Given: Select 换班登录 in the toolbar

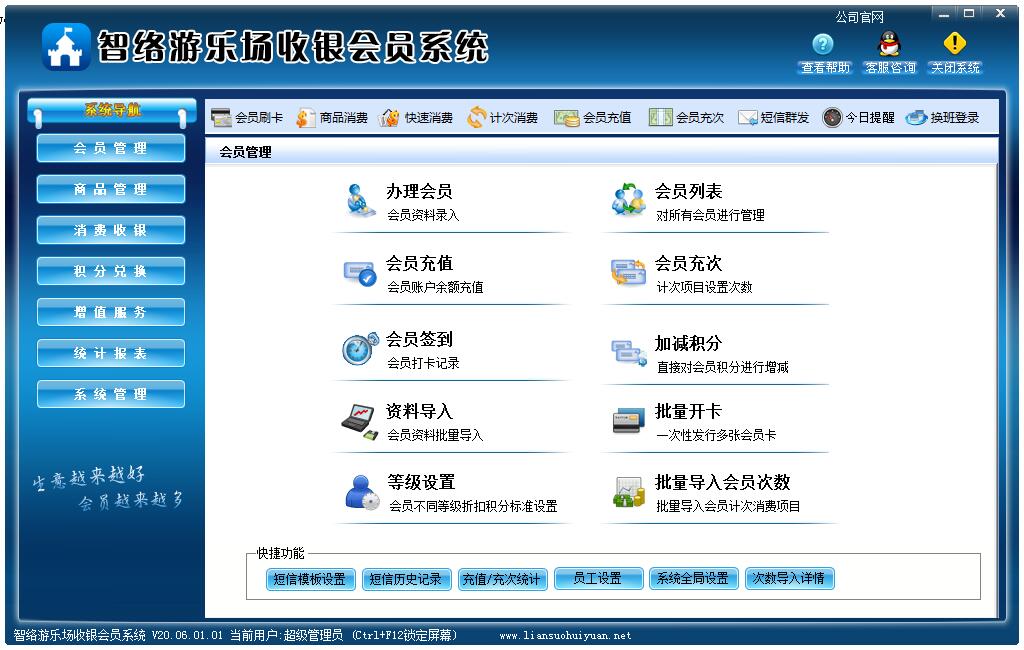Looking at the screenshot, I should pos(942,118).
